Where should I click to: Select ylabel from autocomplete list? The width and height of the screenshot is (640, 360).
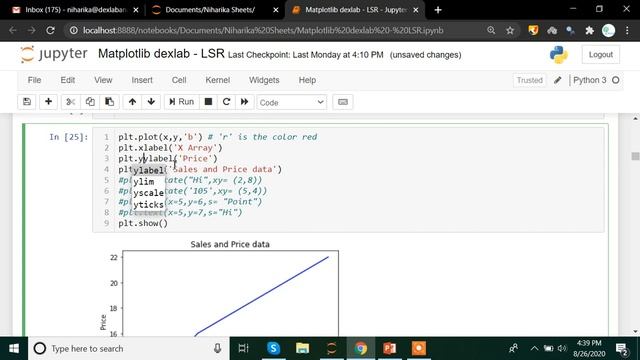pyautogui.click(x=148, y=170)
